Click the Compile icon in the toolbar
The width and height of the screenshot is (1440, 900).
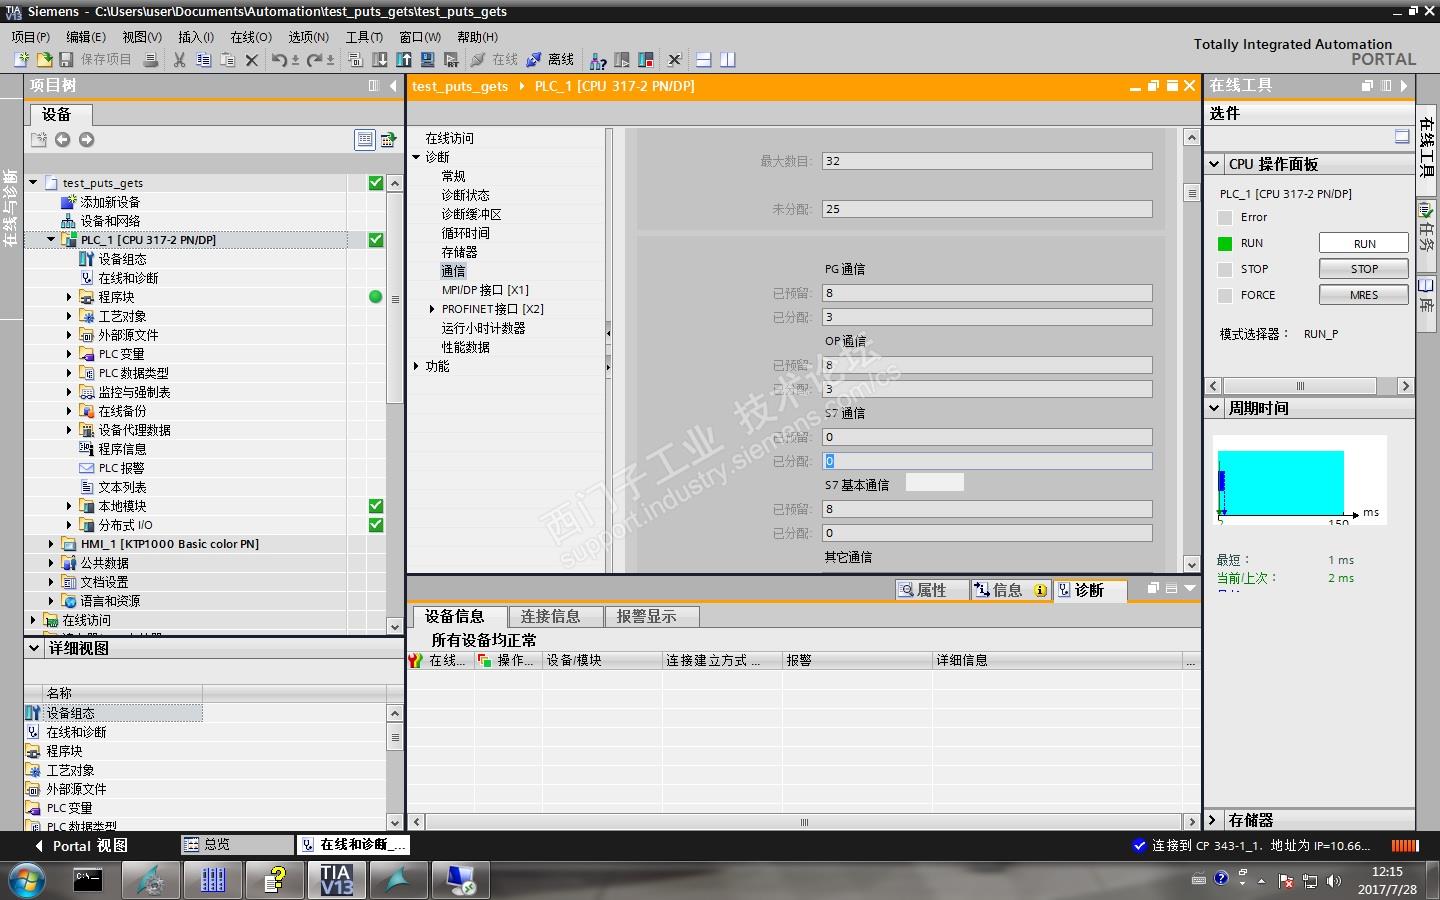point(355,60)
